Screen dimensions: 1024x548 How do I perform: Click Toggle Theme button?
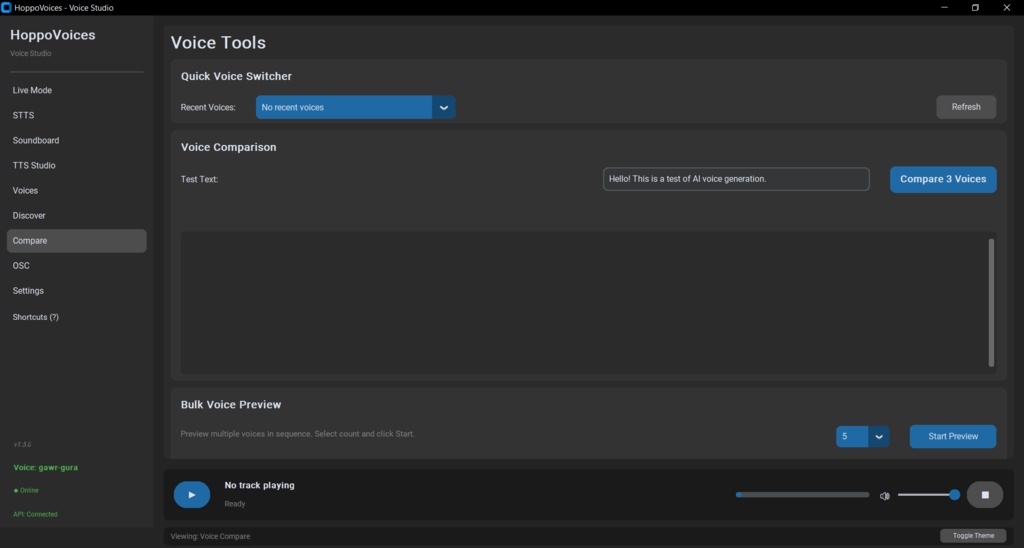pyautogui.click(x=973, y=536)
